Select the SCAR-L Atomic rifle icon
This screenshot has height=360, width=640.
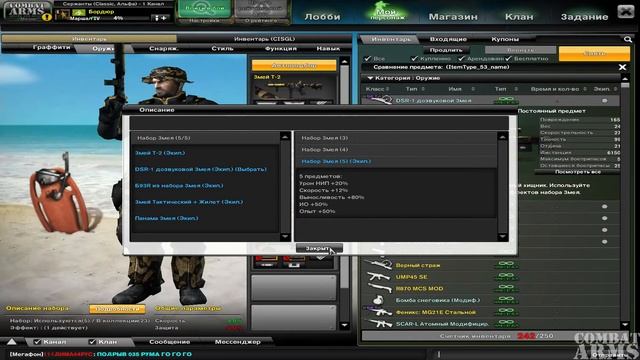point(379,324)
